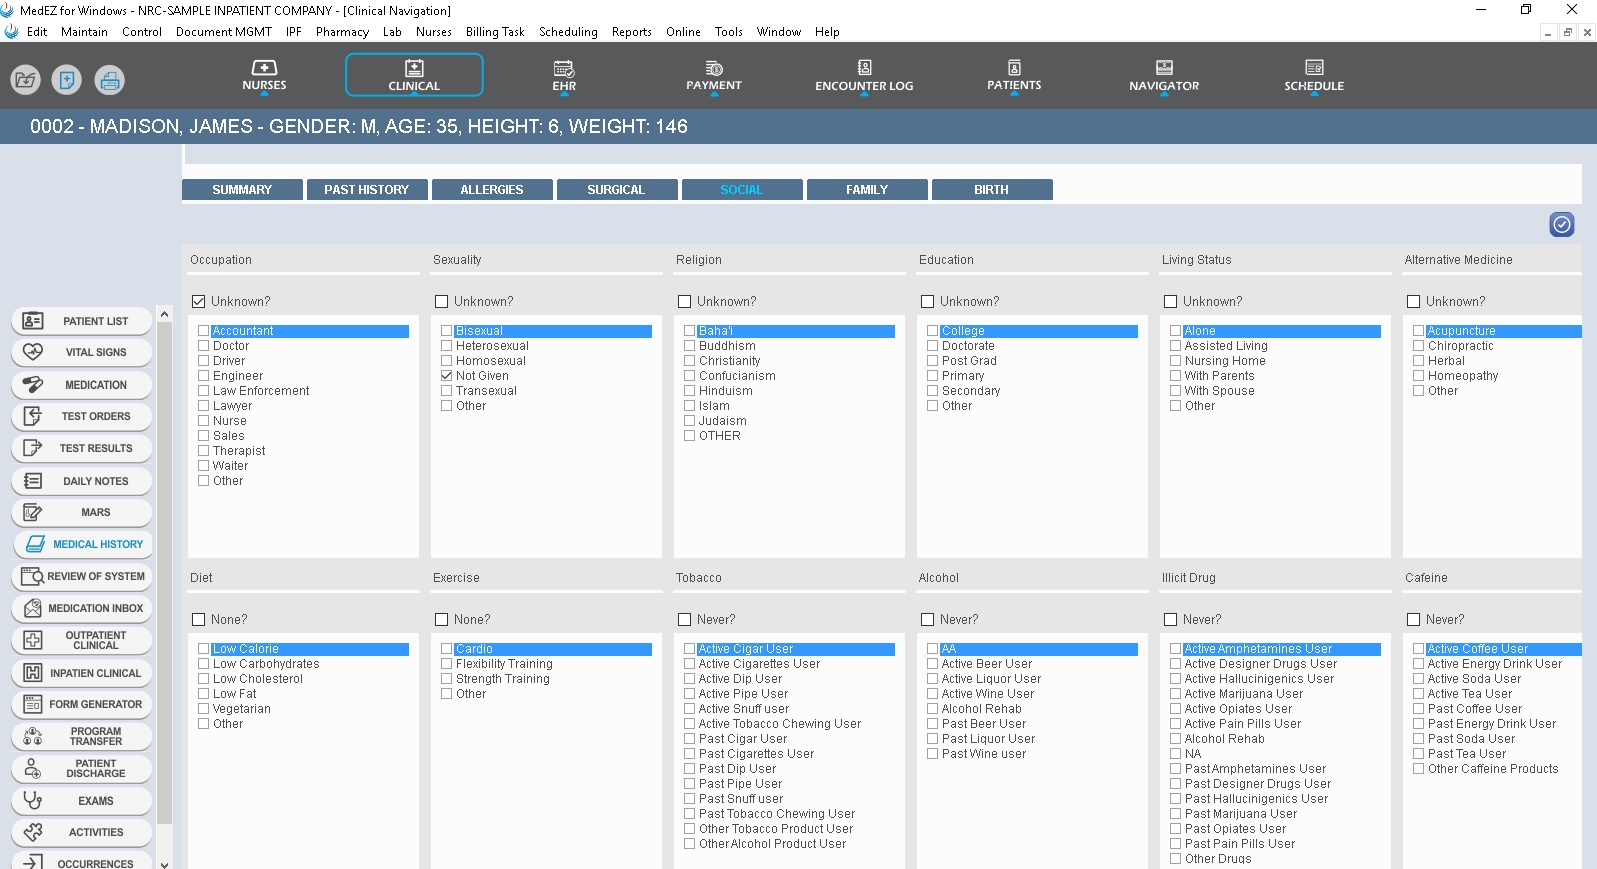Open FORM GENERATOR in sidebar
1597x869 pixels.
coord(82,704)
